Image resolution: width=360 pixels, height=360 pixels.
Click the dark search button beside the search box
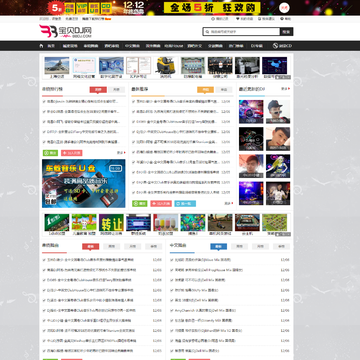287,32
